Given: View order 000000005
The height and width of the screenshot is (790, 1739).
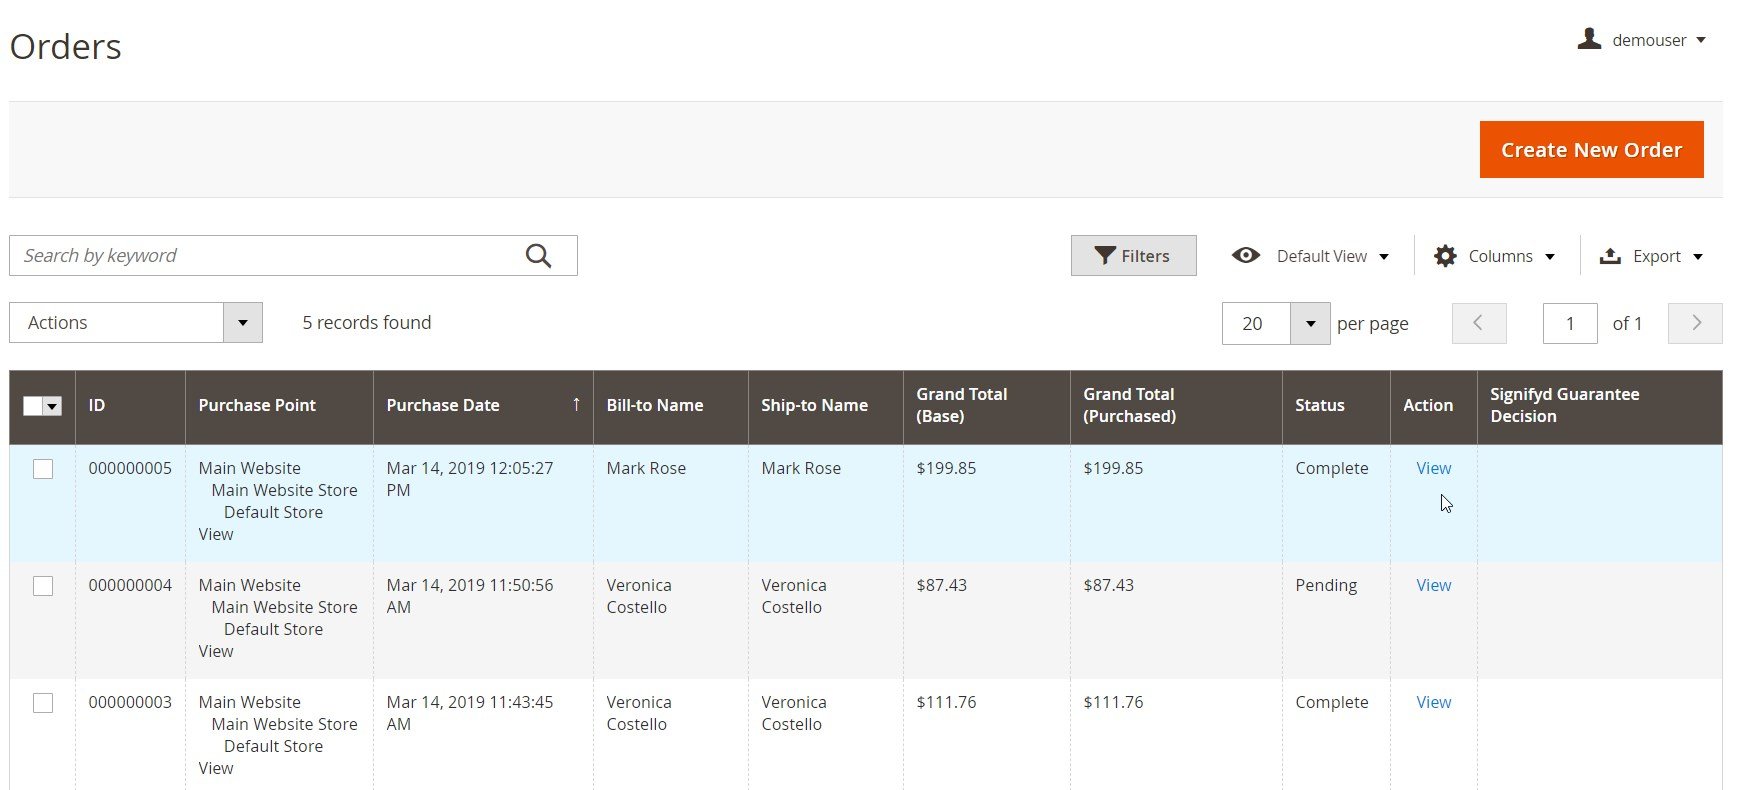Looking at the screenshot, I should (1433, 468).
